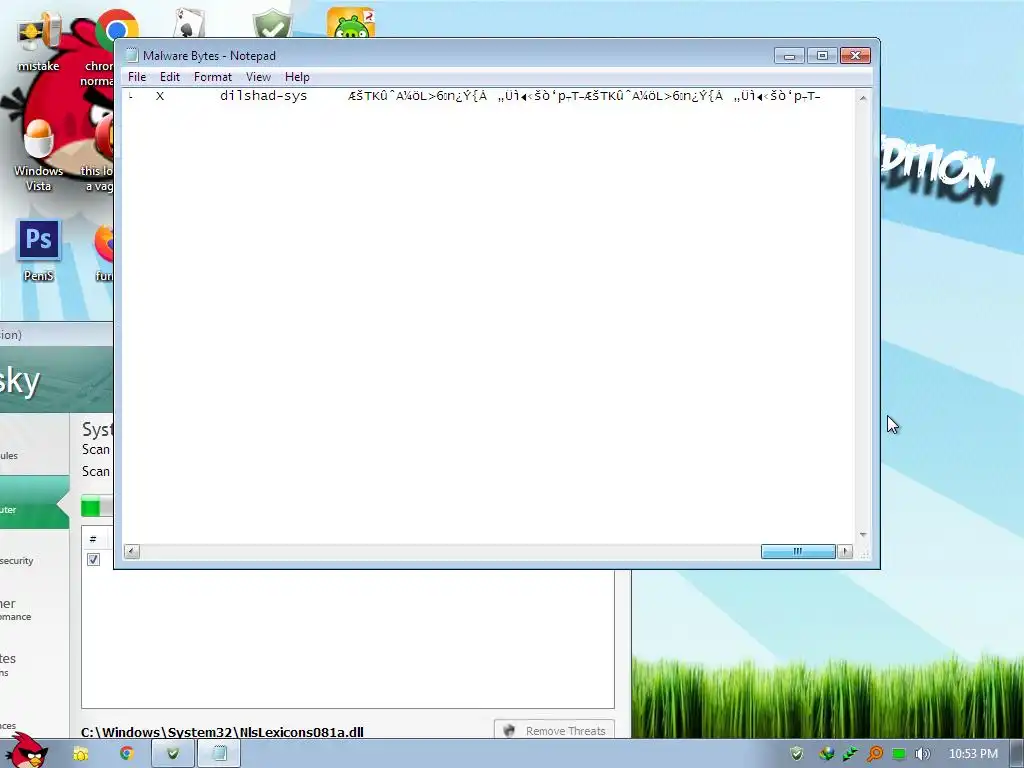Image resolution: width=1024 pixels, height=768 pixels.
Task: Open the clock showing 10:53 PM
Action: pyautogui.click(x=973, y=754)
